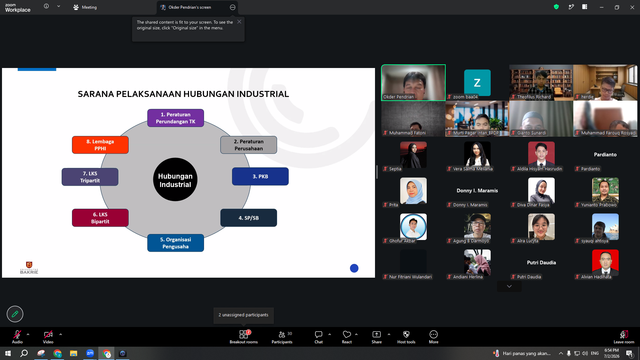Expand the React options arrow
This screenshot has height=360, width=640.
356,334
